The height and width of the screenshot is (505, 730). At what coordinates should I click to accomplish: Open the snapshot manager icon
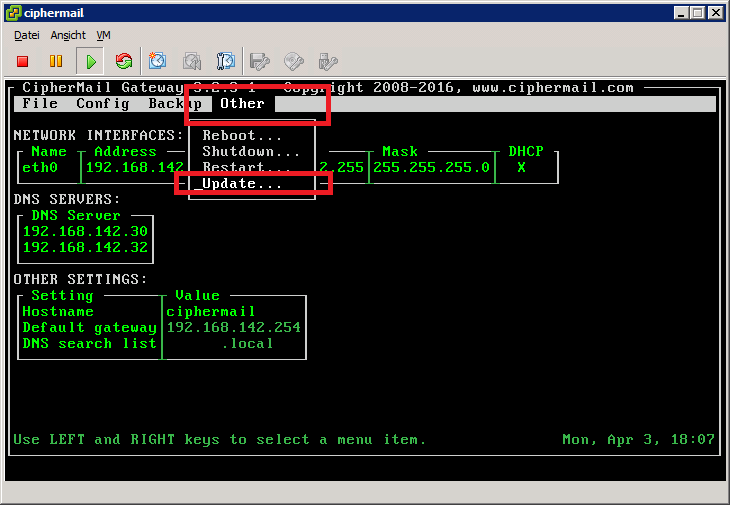coord(226,62)
